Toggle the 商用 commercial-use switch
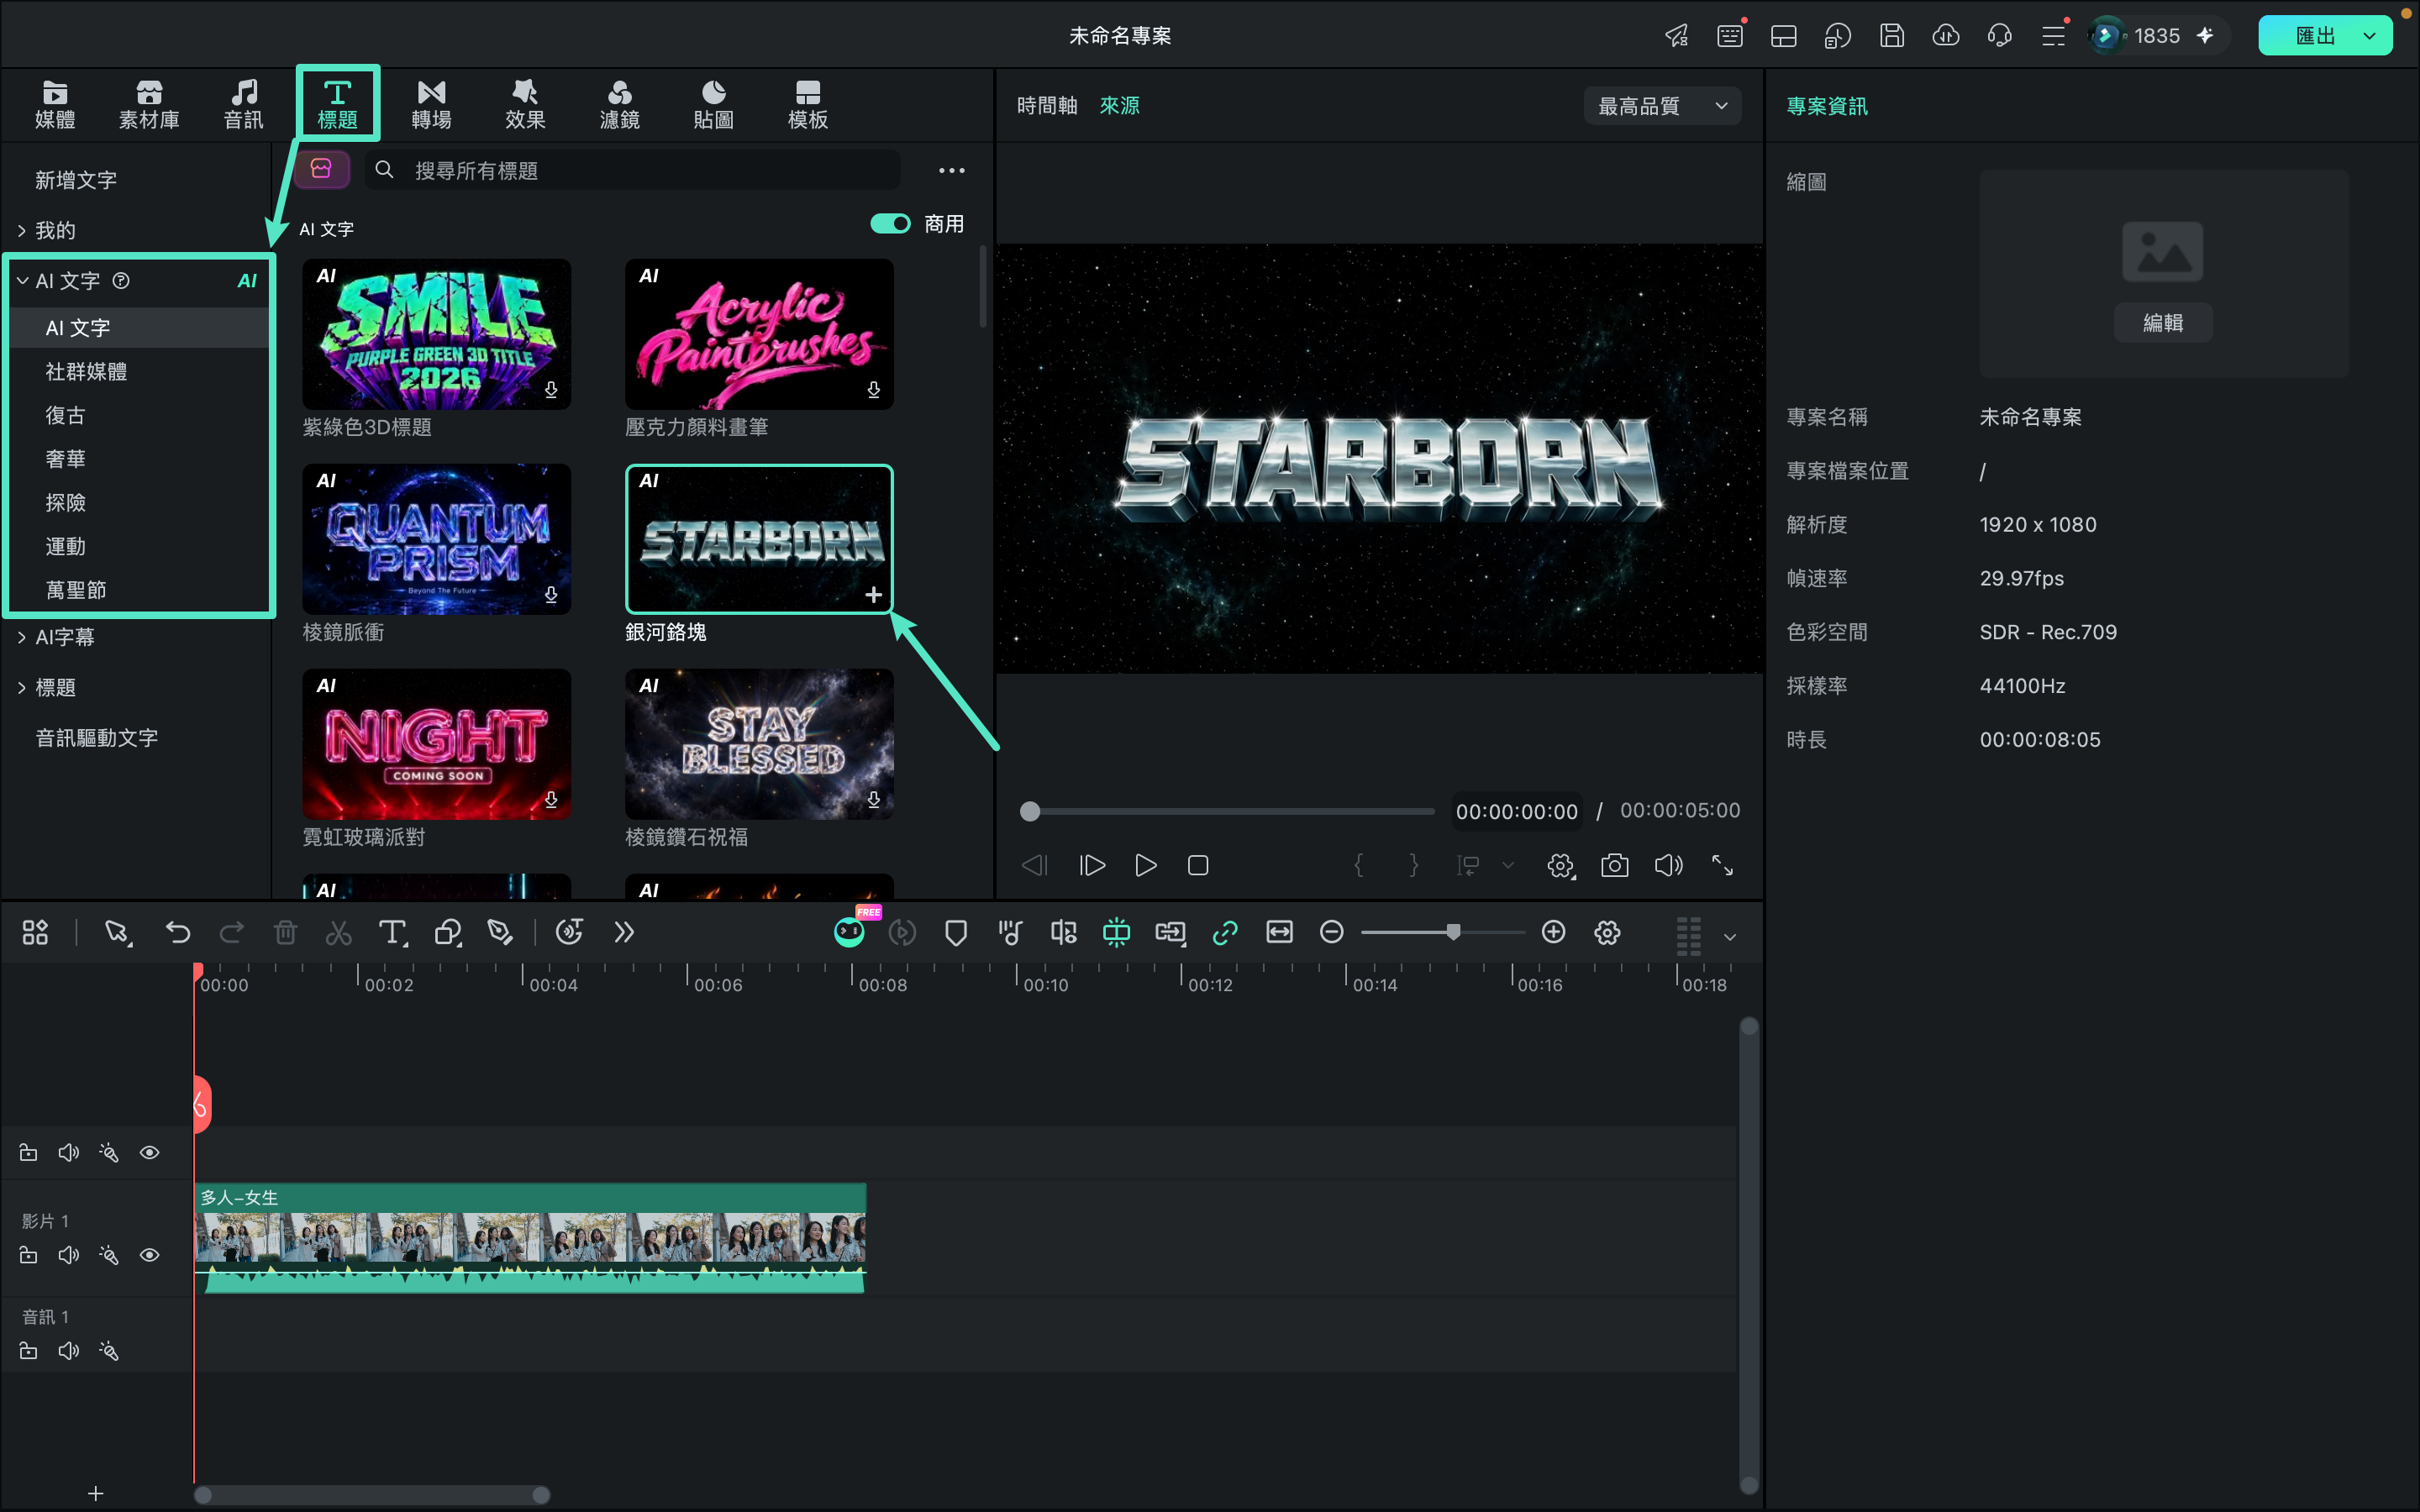The image size is (2420, 1512). pyautogui.click(x=890, y=224)
